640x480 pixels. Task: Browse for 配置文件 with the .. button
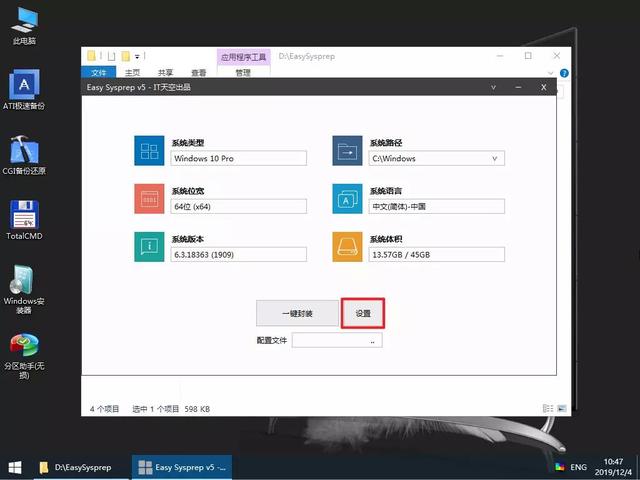pyautogui.click(x=372, y=341)
